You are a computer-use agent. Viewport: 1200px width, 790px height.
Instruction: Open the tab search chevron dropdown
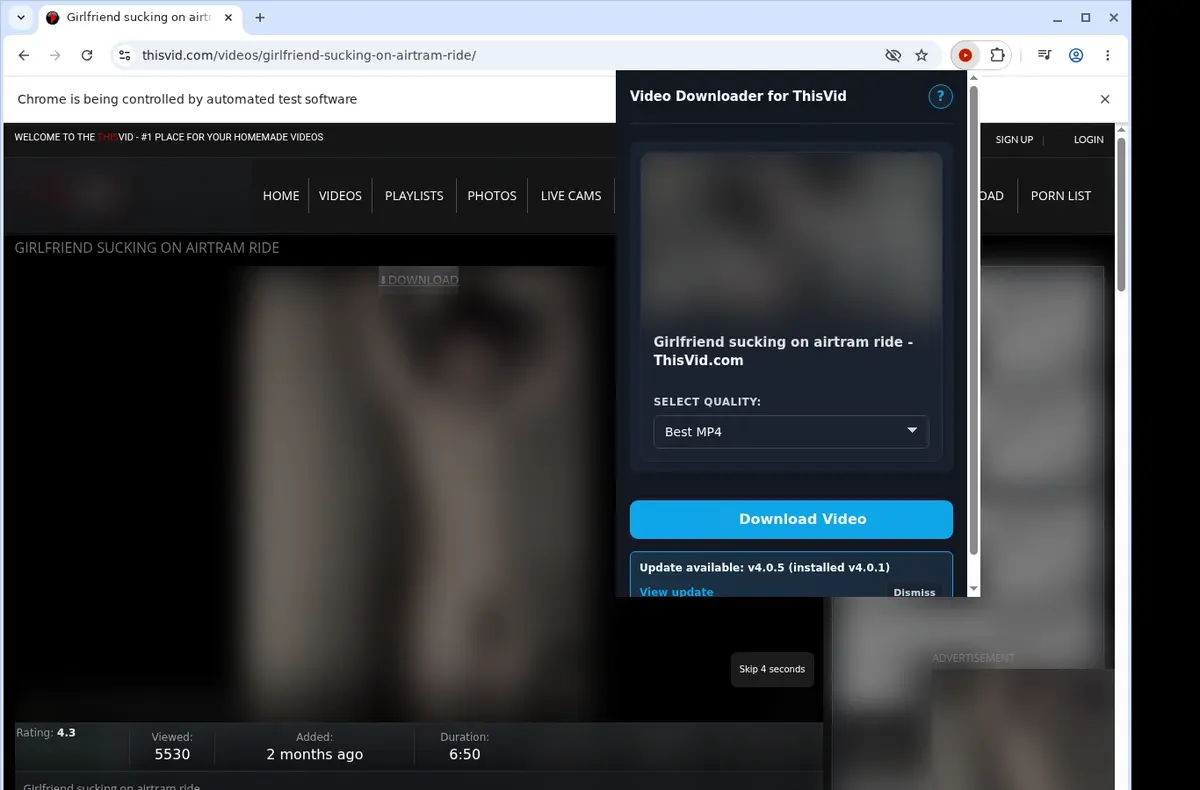21,18
